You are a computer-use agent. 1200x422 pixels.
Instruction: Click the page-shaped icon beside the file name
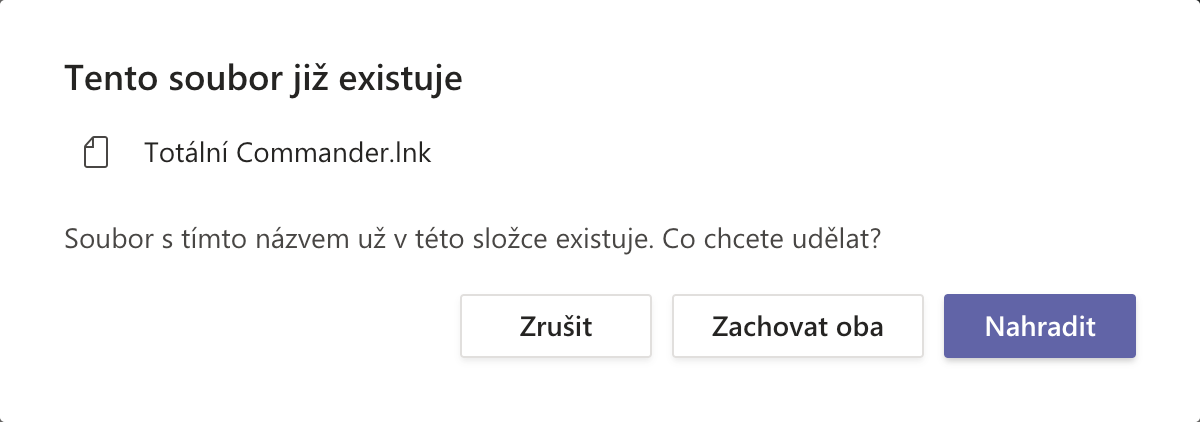pyautogui.click(x=95, y=154)
